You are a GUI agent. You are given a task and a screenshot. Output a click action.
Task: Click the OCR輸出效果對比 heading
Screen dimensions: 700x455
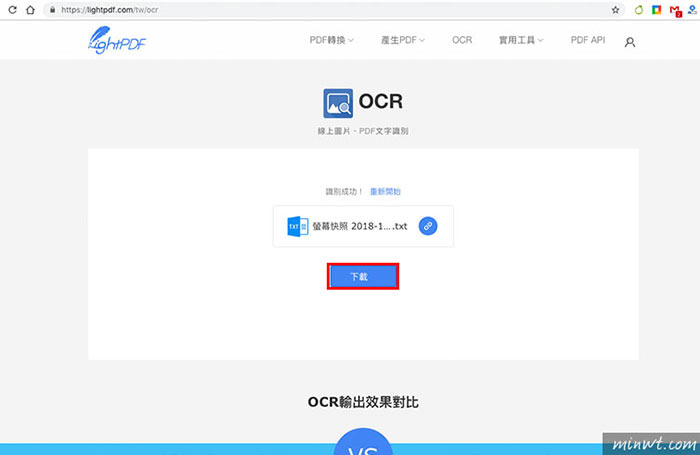point(363,402)
